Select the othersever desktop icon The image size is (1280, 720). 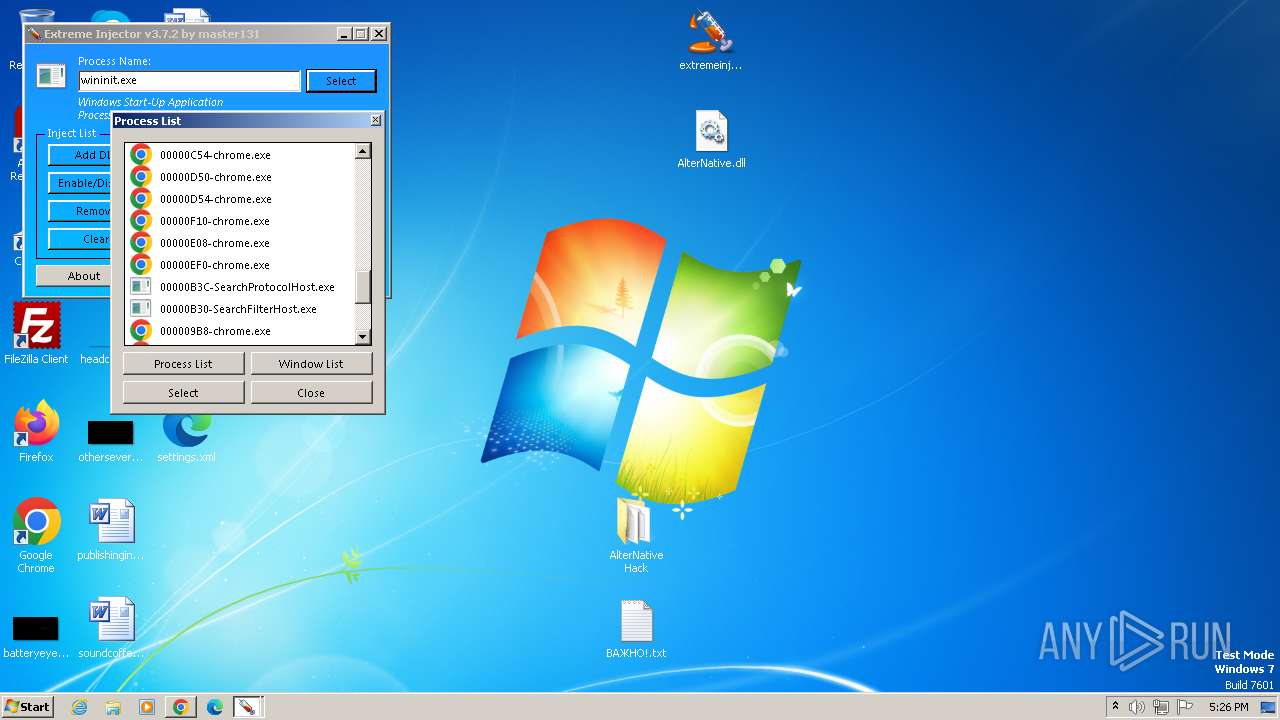[x=111, y=441]
